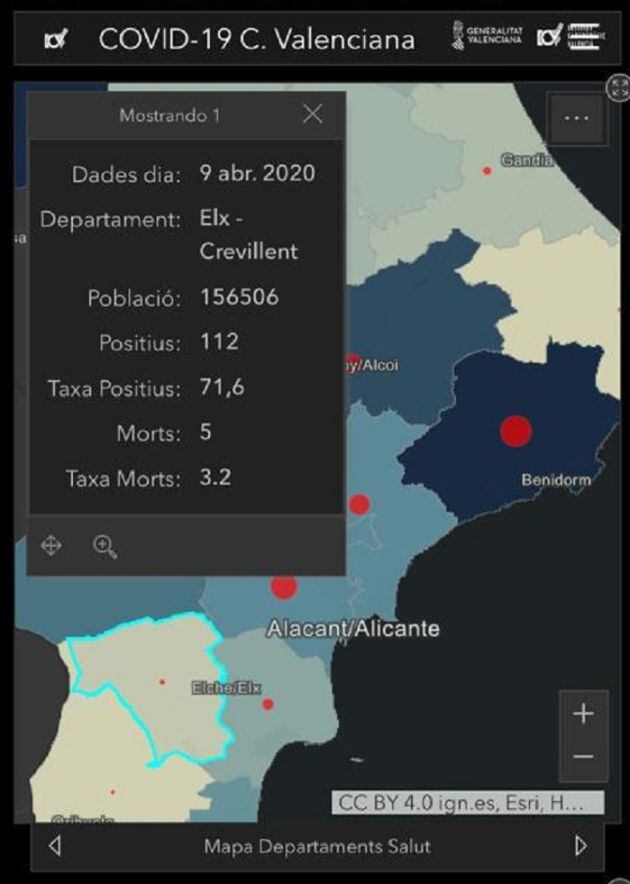Click the Generalitat Valenciana logo
The height and width of the screenshot is (884, 630).
pyautogui.click(x=489, y=37)
